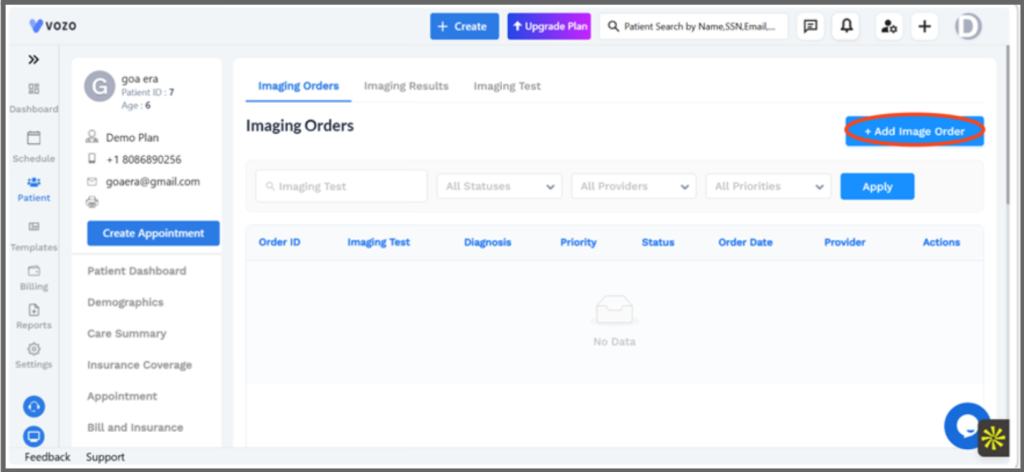Open the Dashboard sidebar icon
The image size is (1024, 472).
pyautogui.click(x=33, y=89)
